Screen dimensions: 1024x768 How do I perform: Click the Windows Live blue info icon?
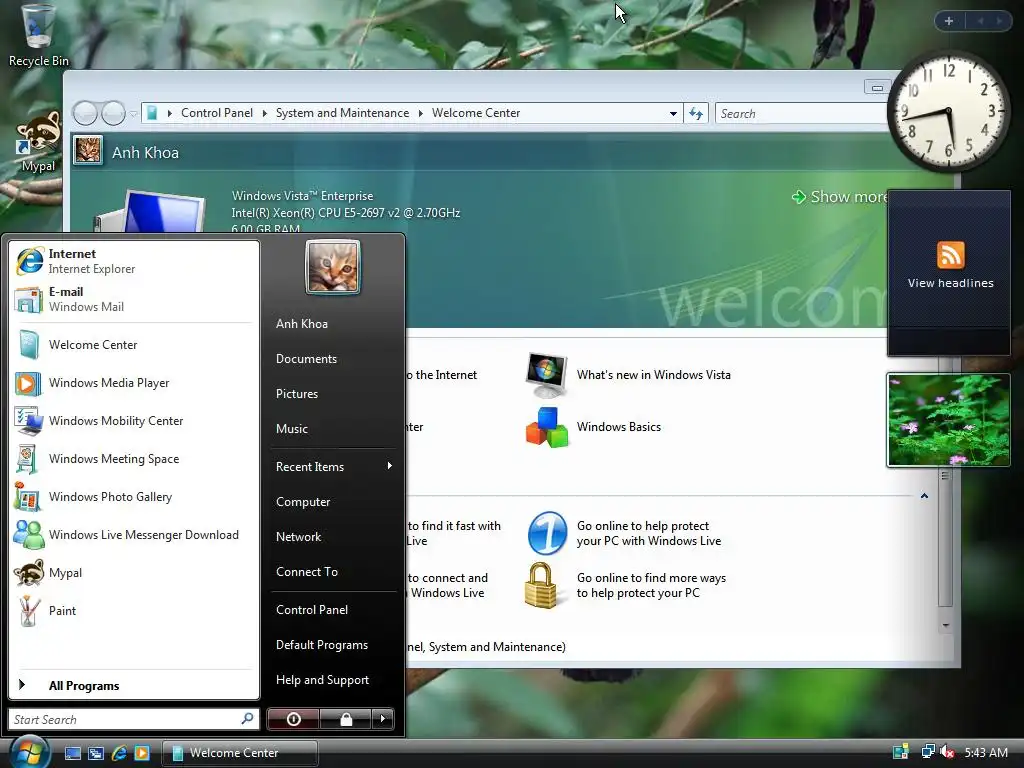coord(547,533)
